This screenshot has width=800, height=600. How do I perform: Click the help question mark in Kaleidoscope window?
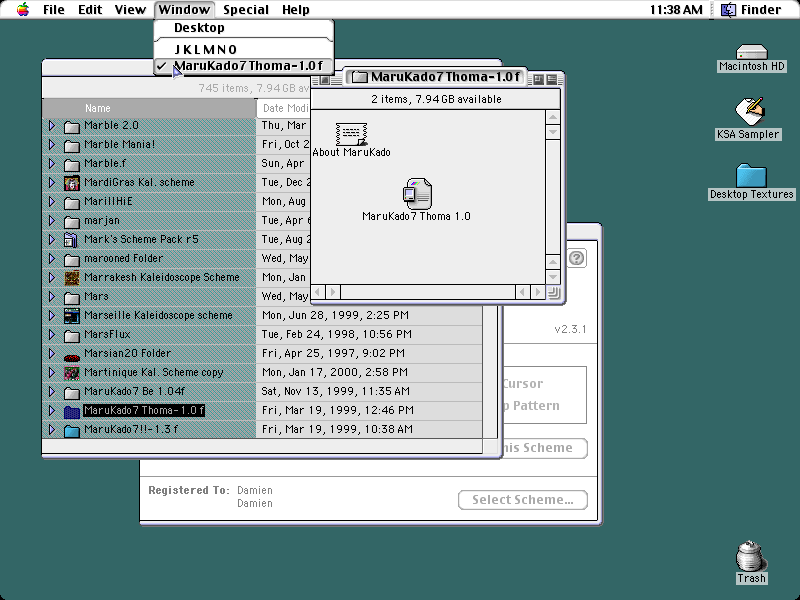(577, 258)
